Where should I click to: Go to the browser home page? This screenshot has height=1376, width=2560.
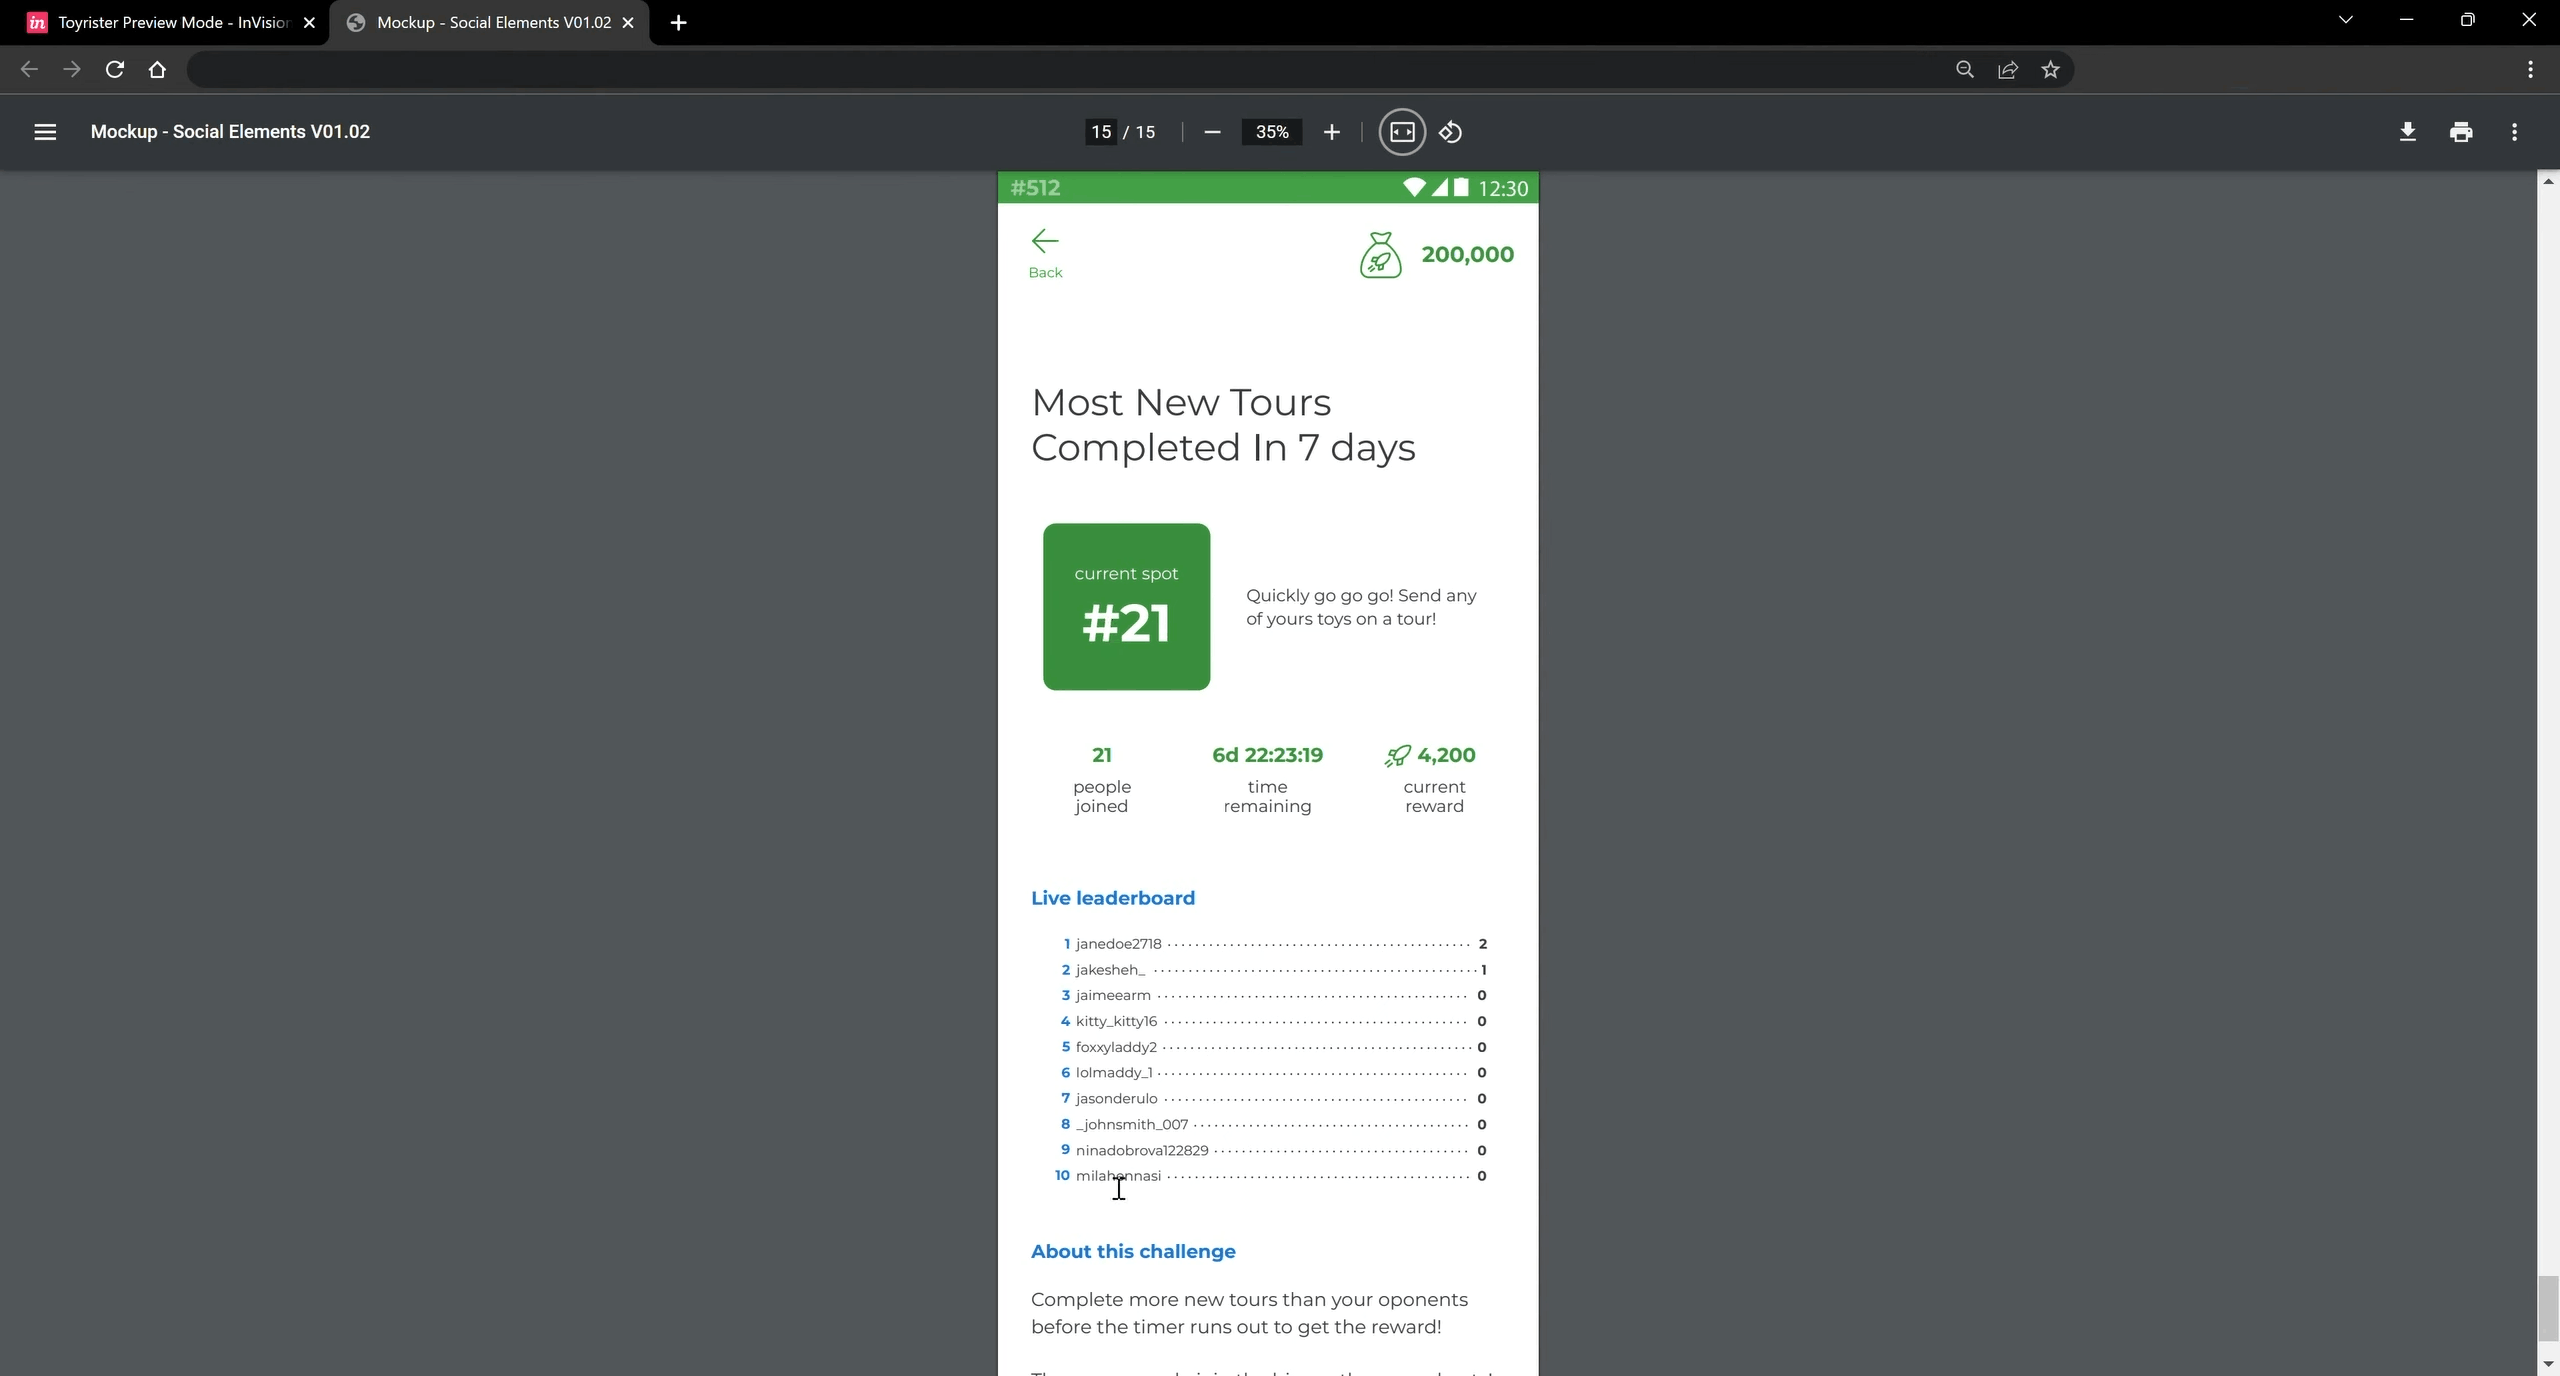pos(157,69)
